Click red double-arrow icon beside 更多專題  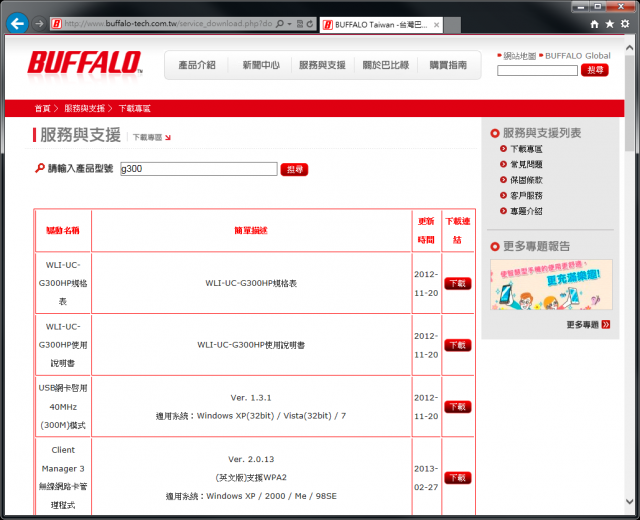[606, 325]
